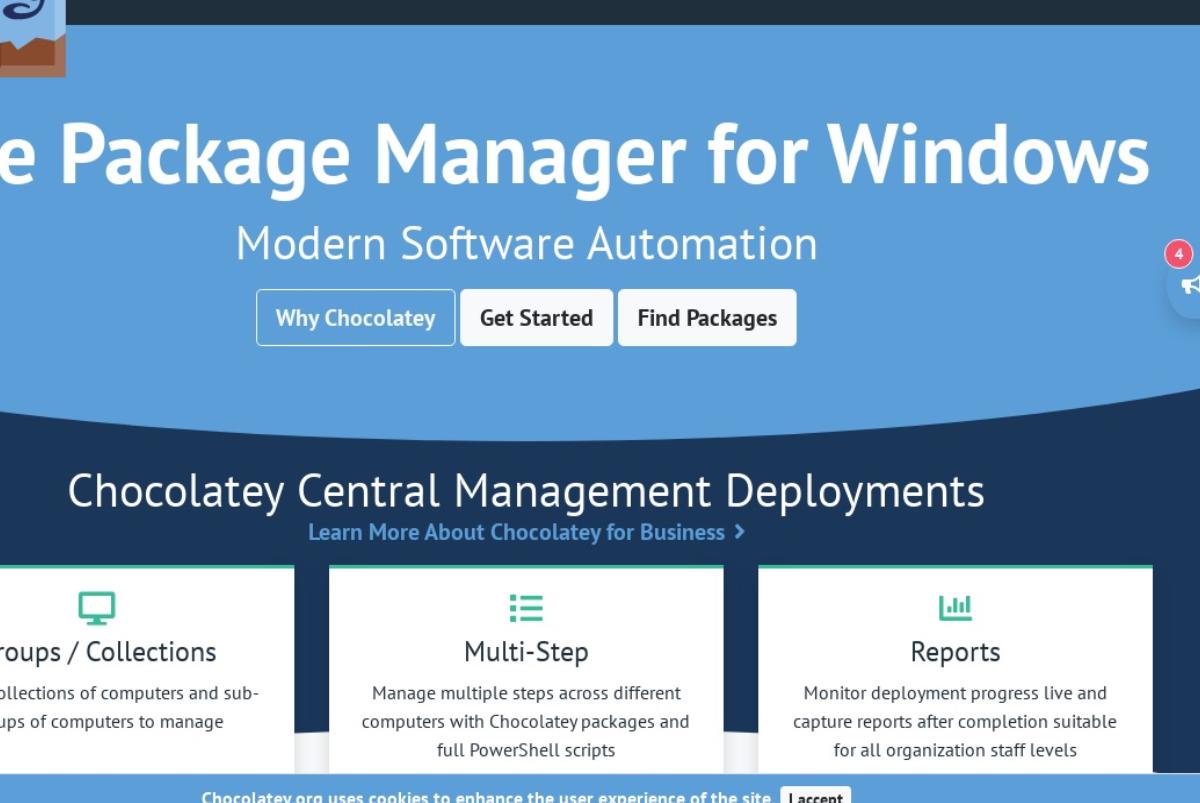The image size is (1200, 803).
Task: Click the chevron after Chocolatey for Business
Action: [739, 532]
